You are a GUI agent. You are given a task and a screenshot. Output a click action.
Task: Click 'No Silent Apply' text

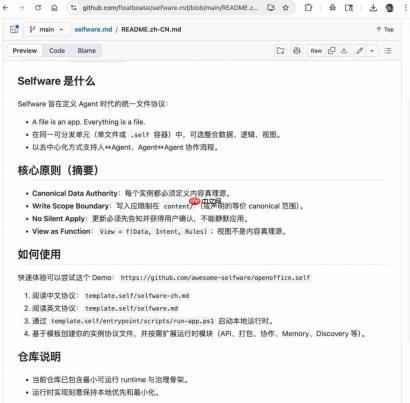point(59,219)
